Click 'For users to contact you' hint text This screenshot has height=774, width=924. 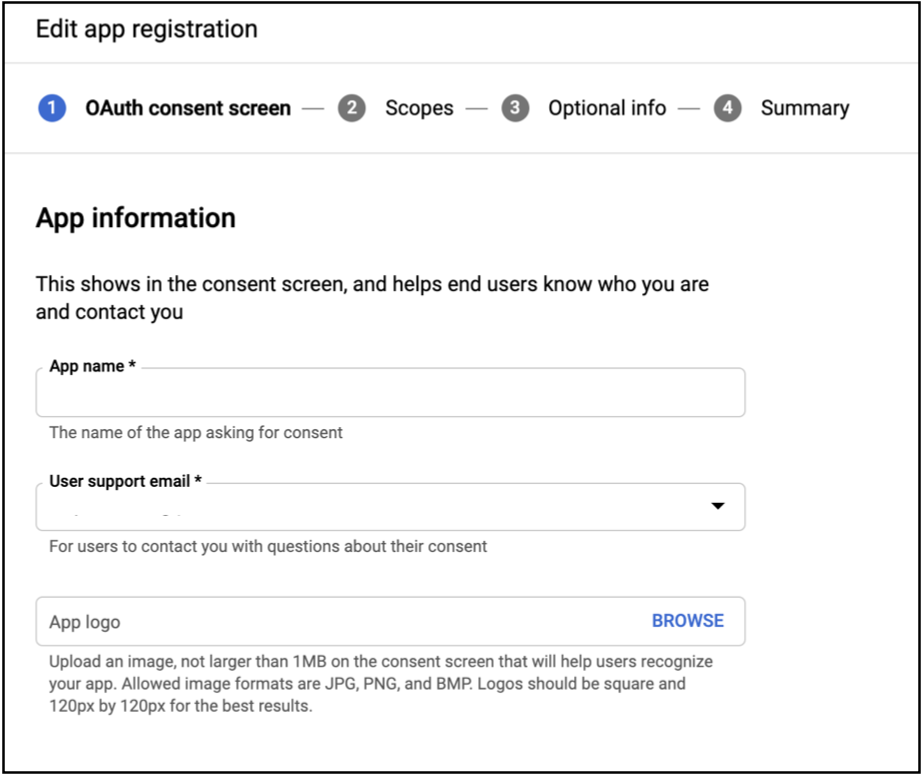[268, 546]
